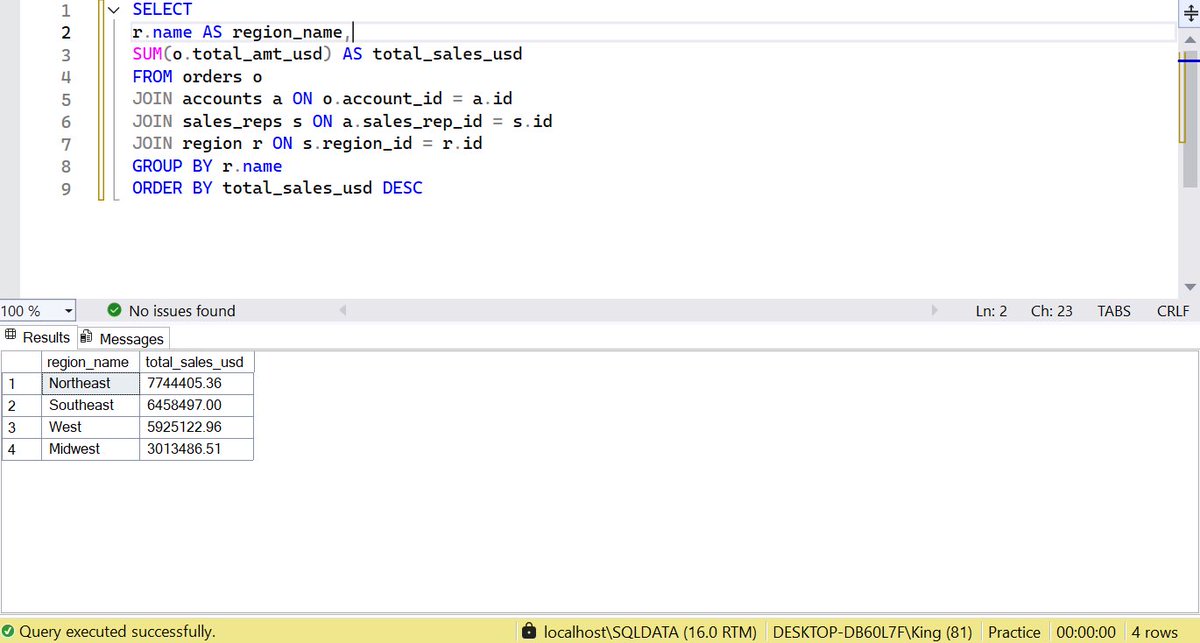Click the padlock connection icon in the status bar
The image size is (1200, 643).
(529, 631)
